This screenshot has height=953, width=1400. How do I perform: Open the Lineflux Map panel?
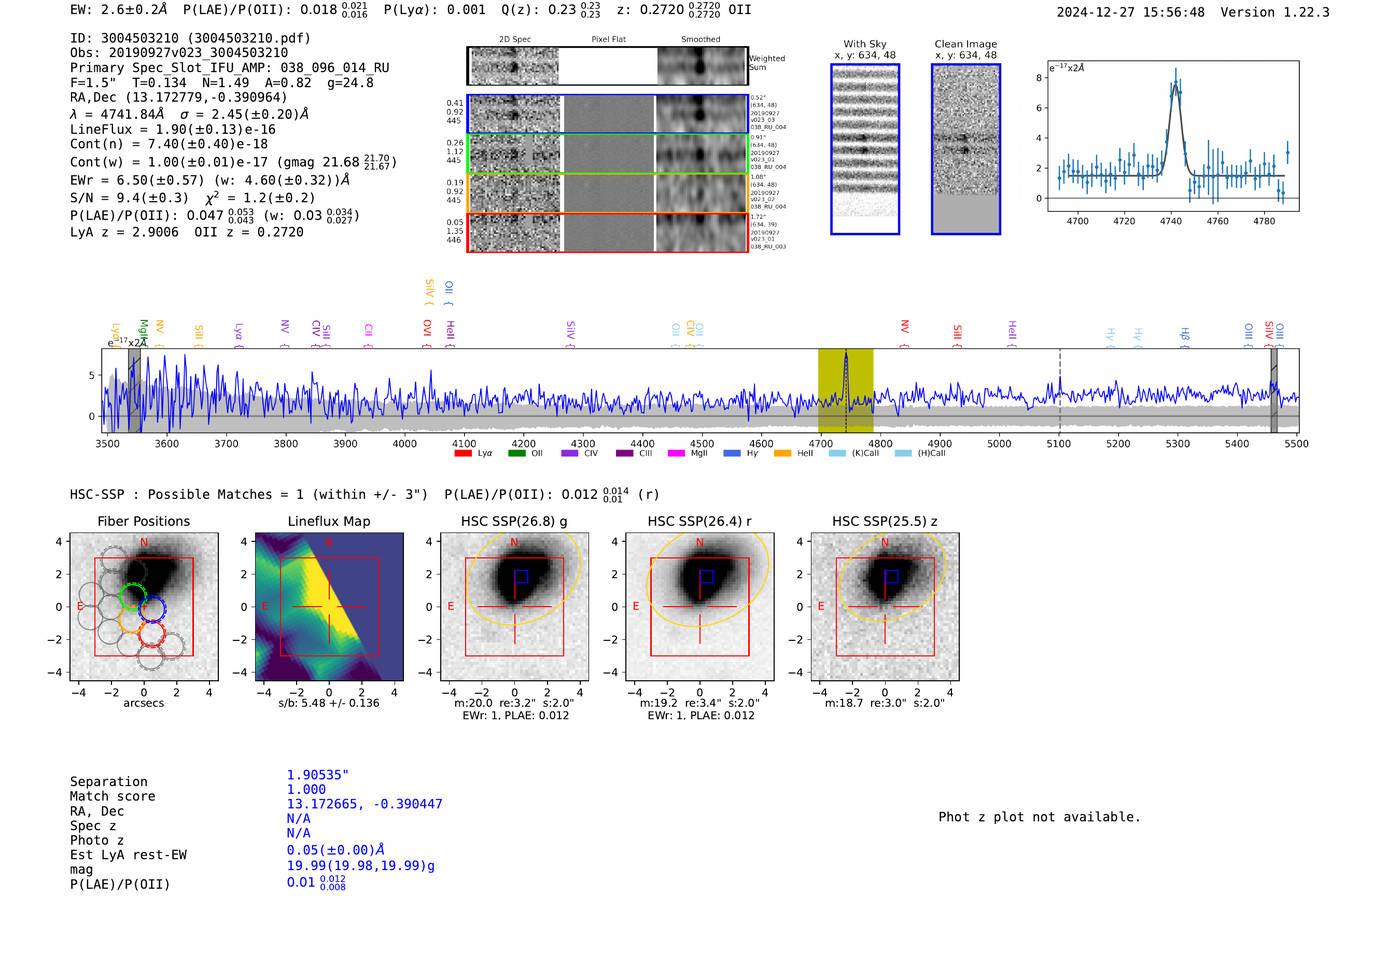[x=329, y=607]
